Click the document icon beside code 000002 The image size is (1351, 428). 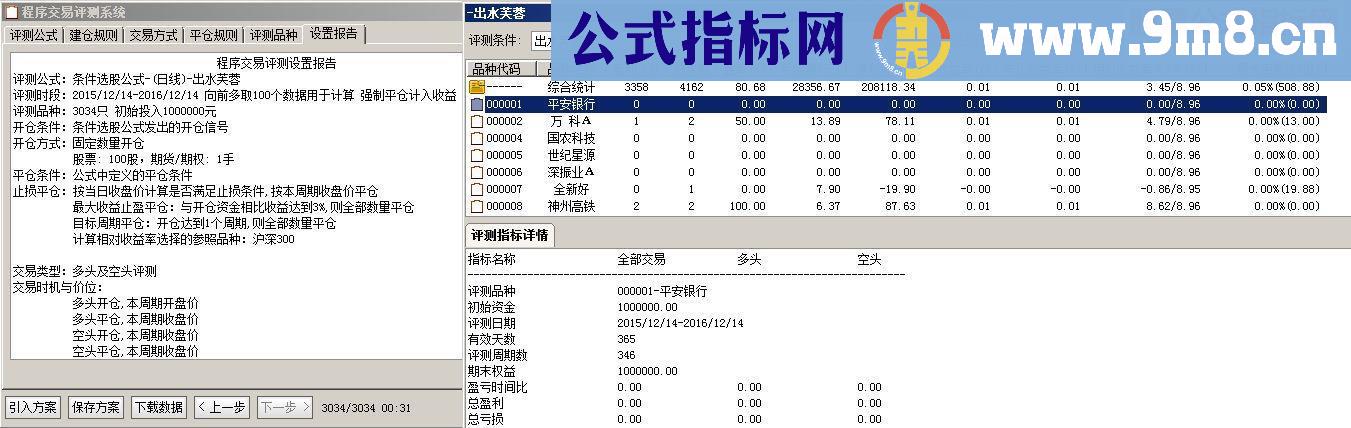click(x=476, y=121)
